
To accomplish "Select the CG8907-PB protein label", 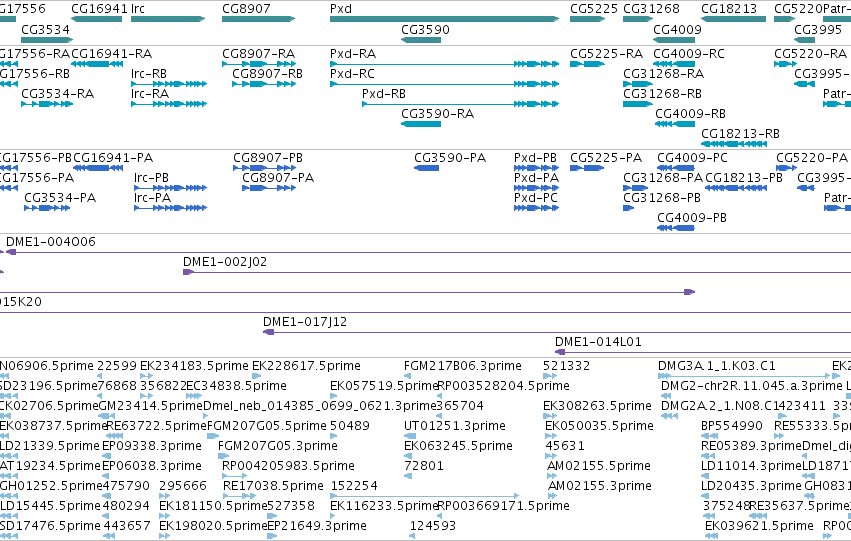I will click(x=268, y=158).
